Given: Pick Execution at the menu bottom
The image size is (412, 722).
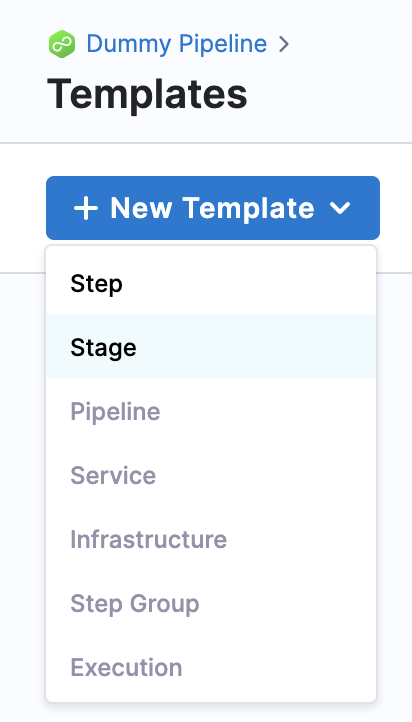Looking at the screenshot, I should point(211,667).
